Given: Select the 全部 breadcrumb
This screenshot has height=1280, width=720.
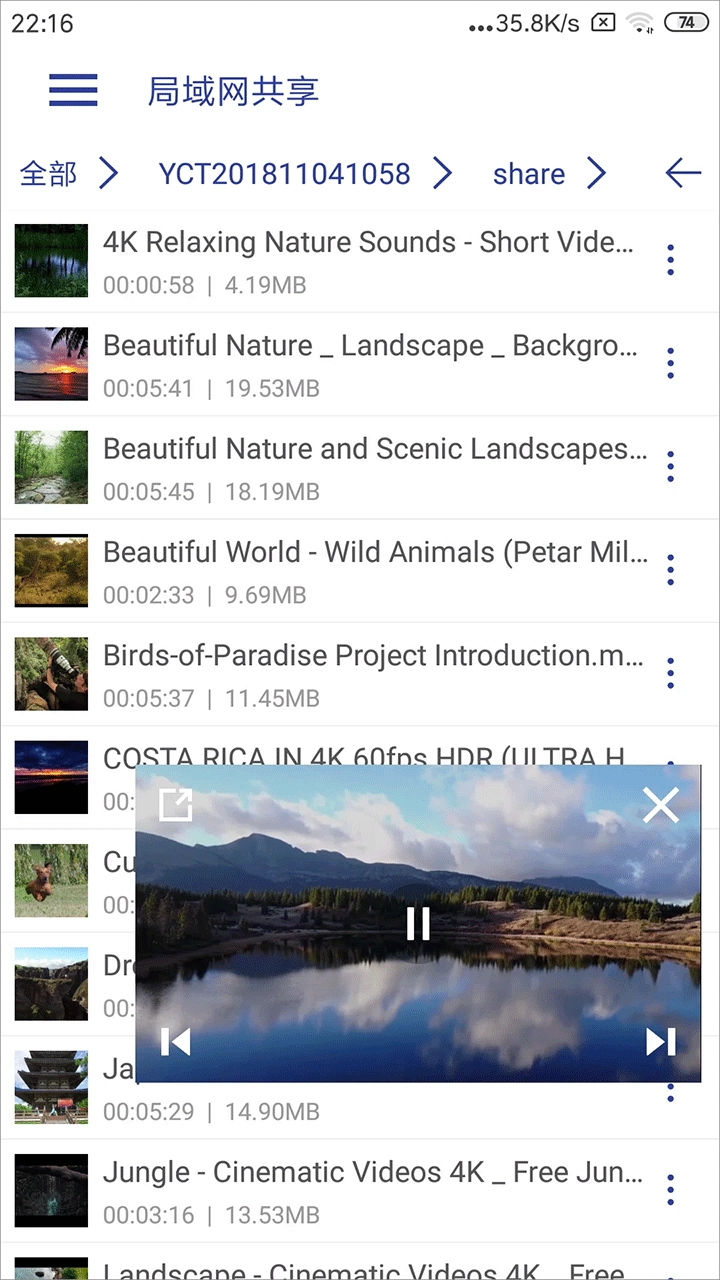Looking at the screenshot, I should point(48,174).
